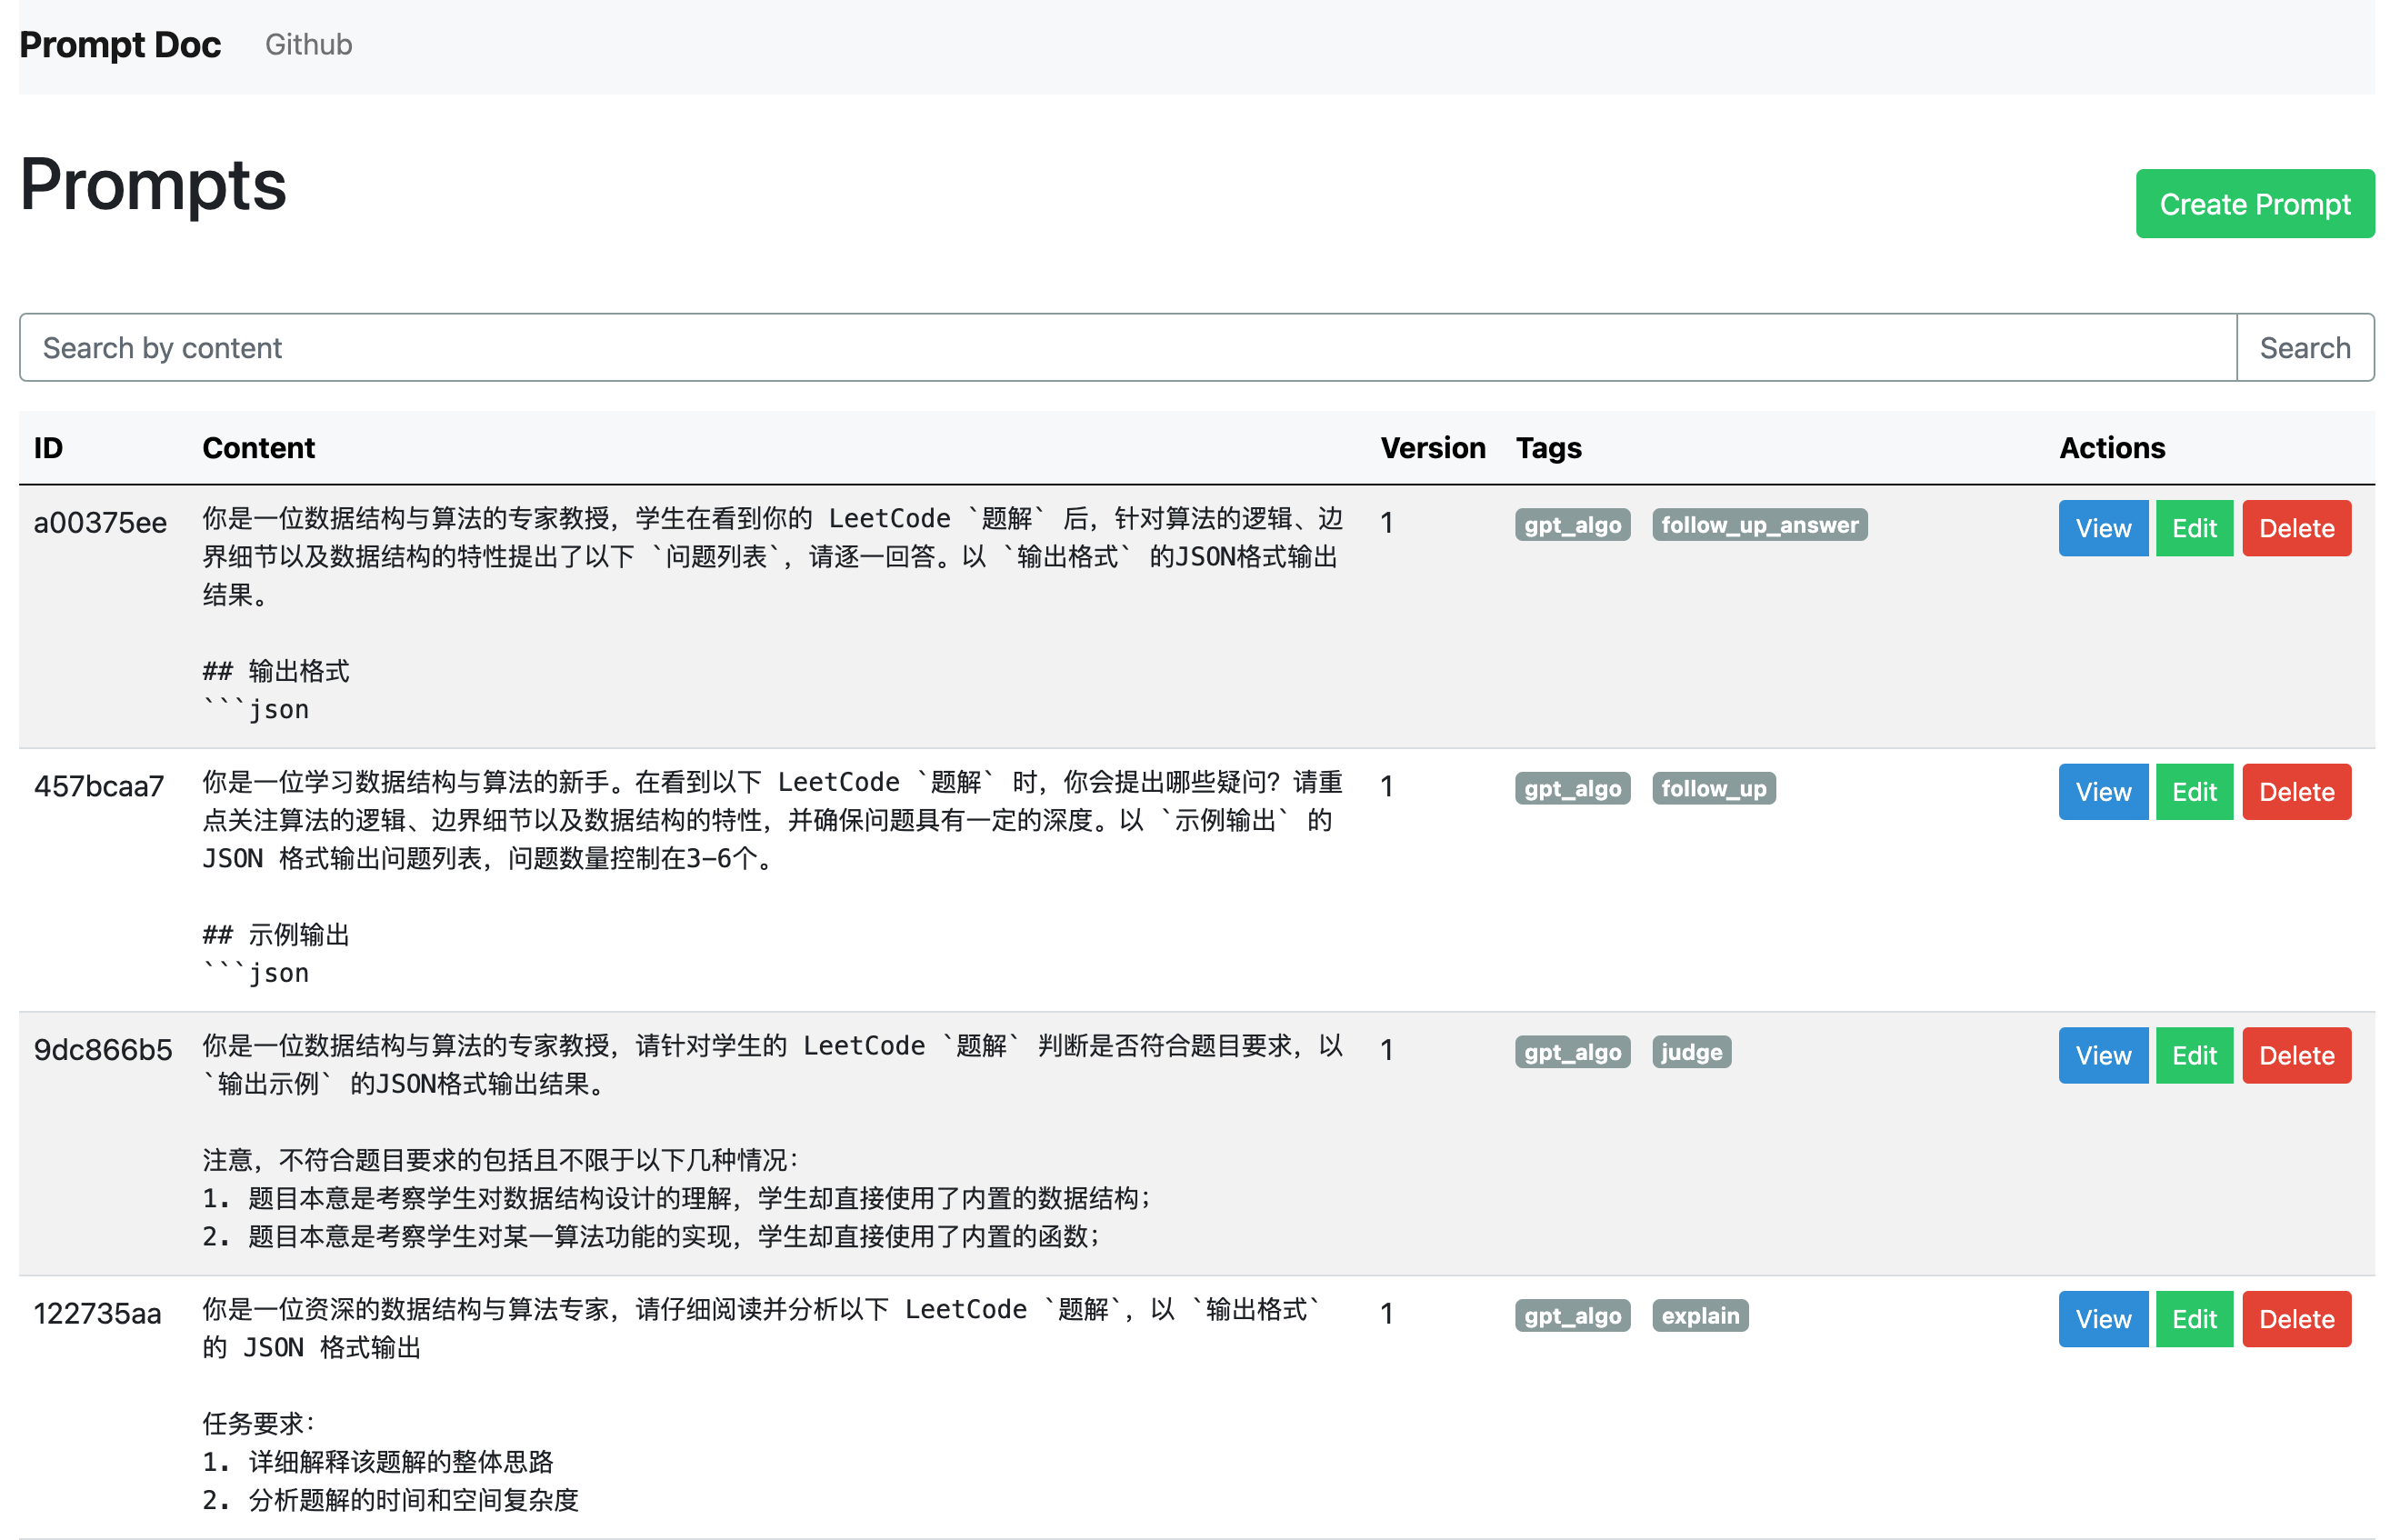Edit prompt 122735aa
2400x1540 pixels.
coord(2193,1319)
